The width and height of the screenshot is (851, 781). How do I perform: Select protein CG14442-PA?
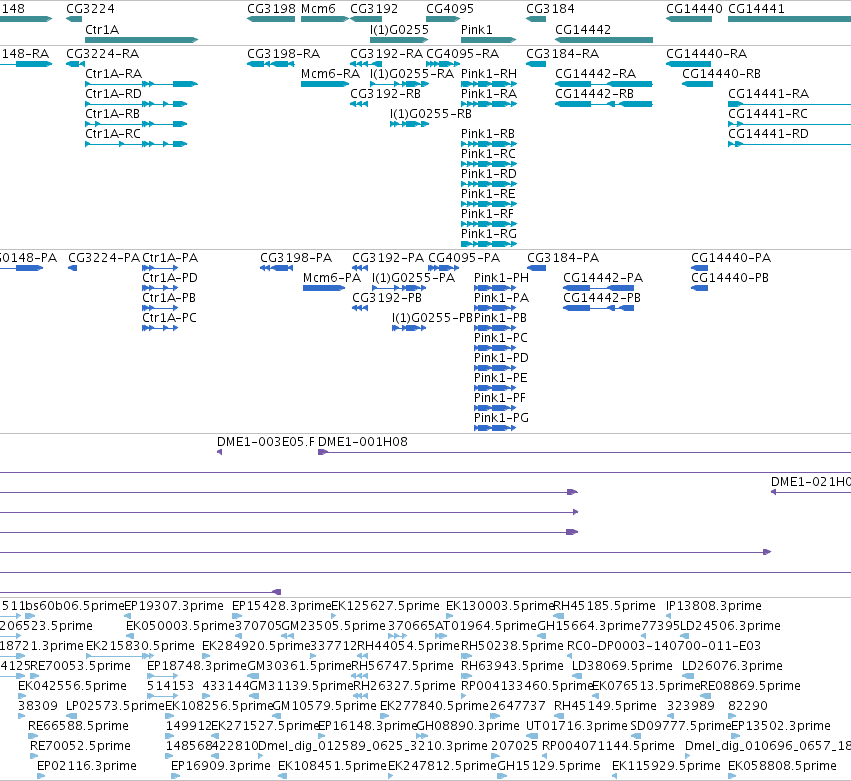click(599, 288)
